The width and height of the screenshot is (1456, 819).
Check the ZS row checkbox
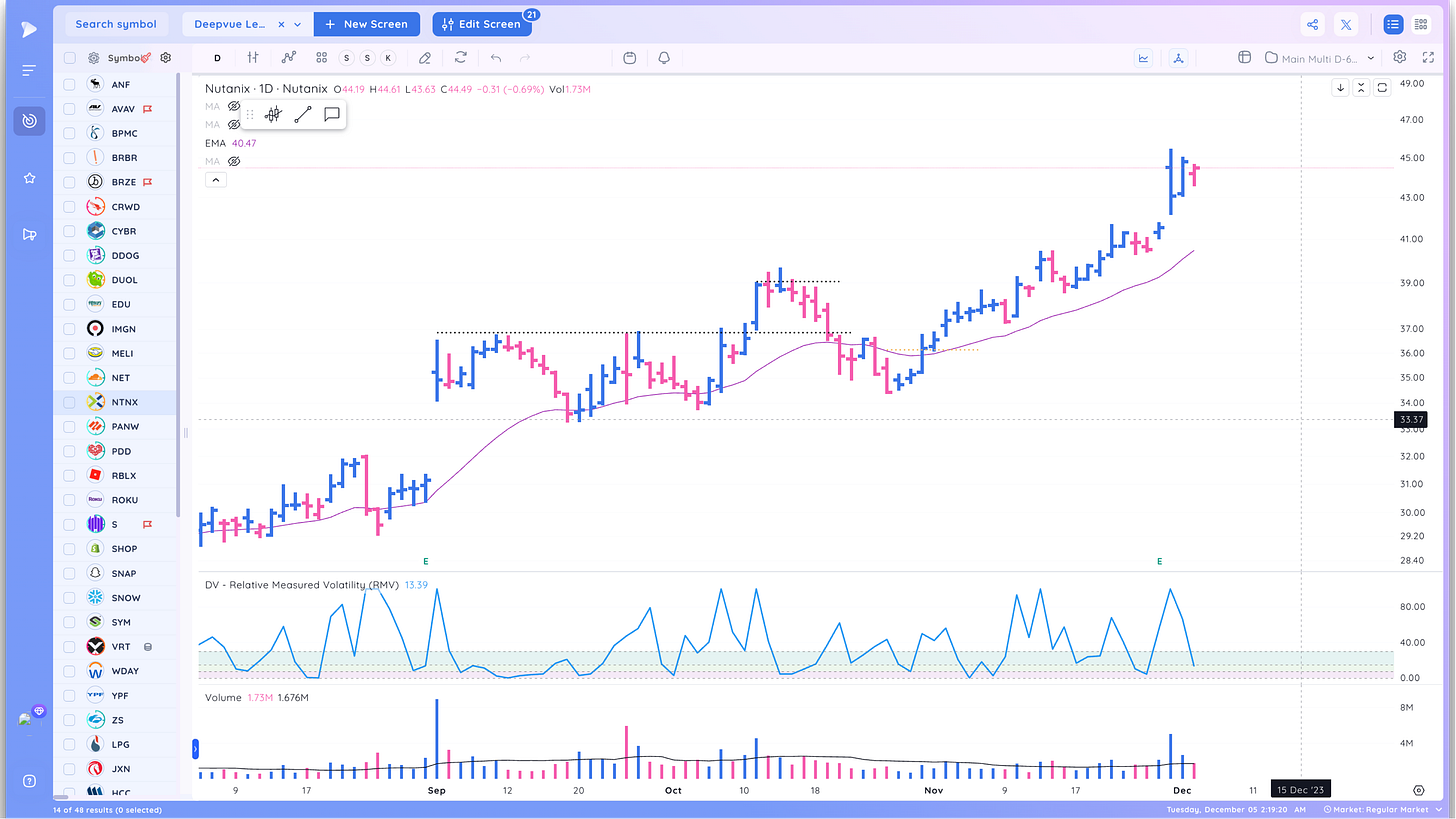(70, 720)
